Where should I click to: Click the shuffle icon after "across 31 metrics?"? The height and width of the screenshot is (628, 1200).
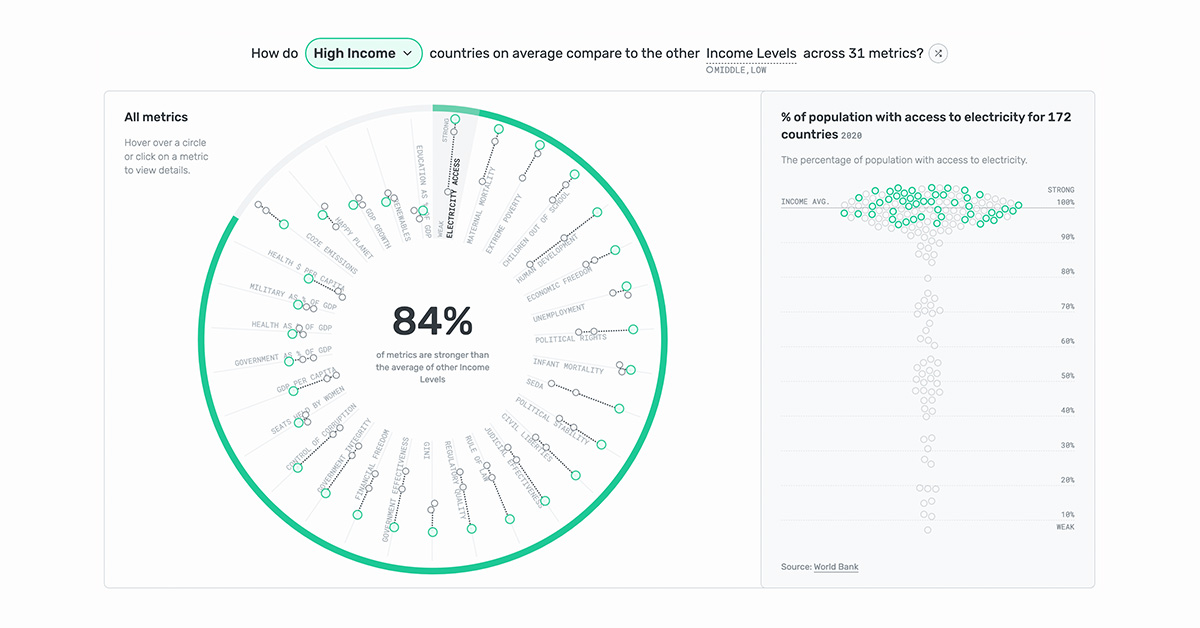coord(937,53)
